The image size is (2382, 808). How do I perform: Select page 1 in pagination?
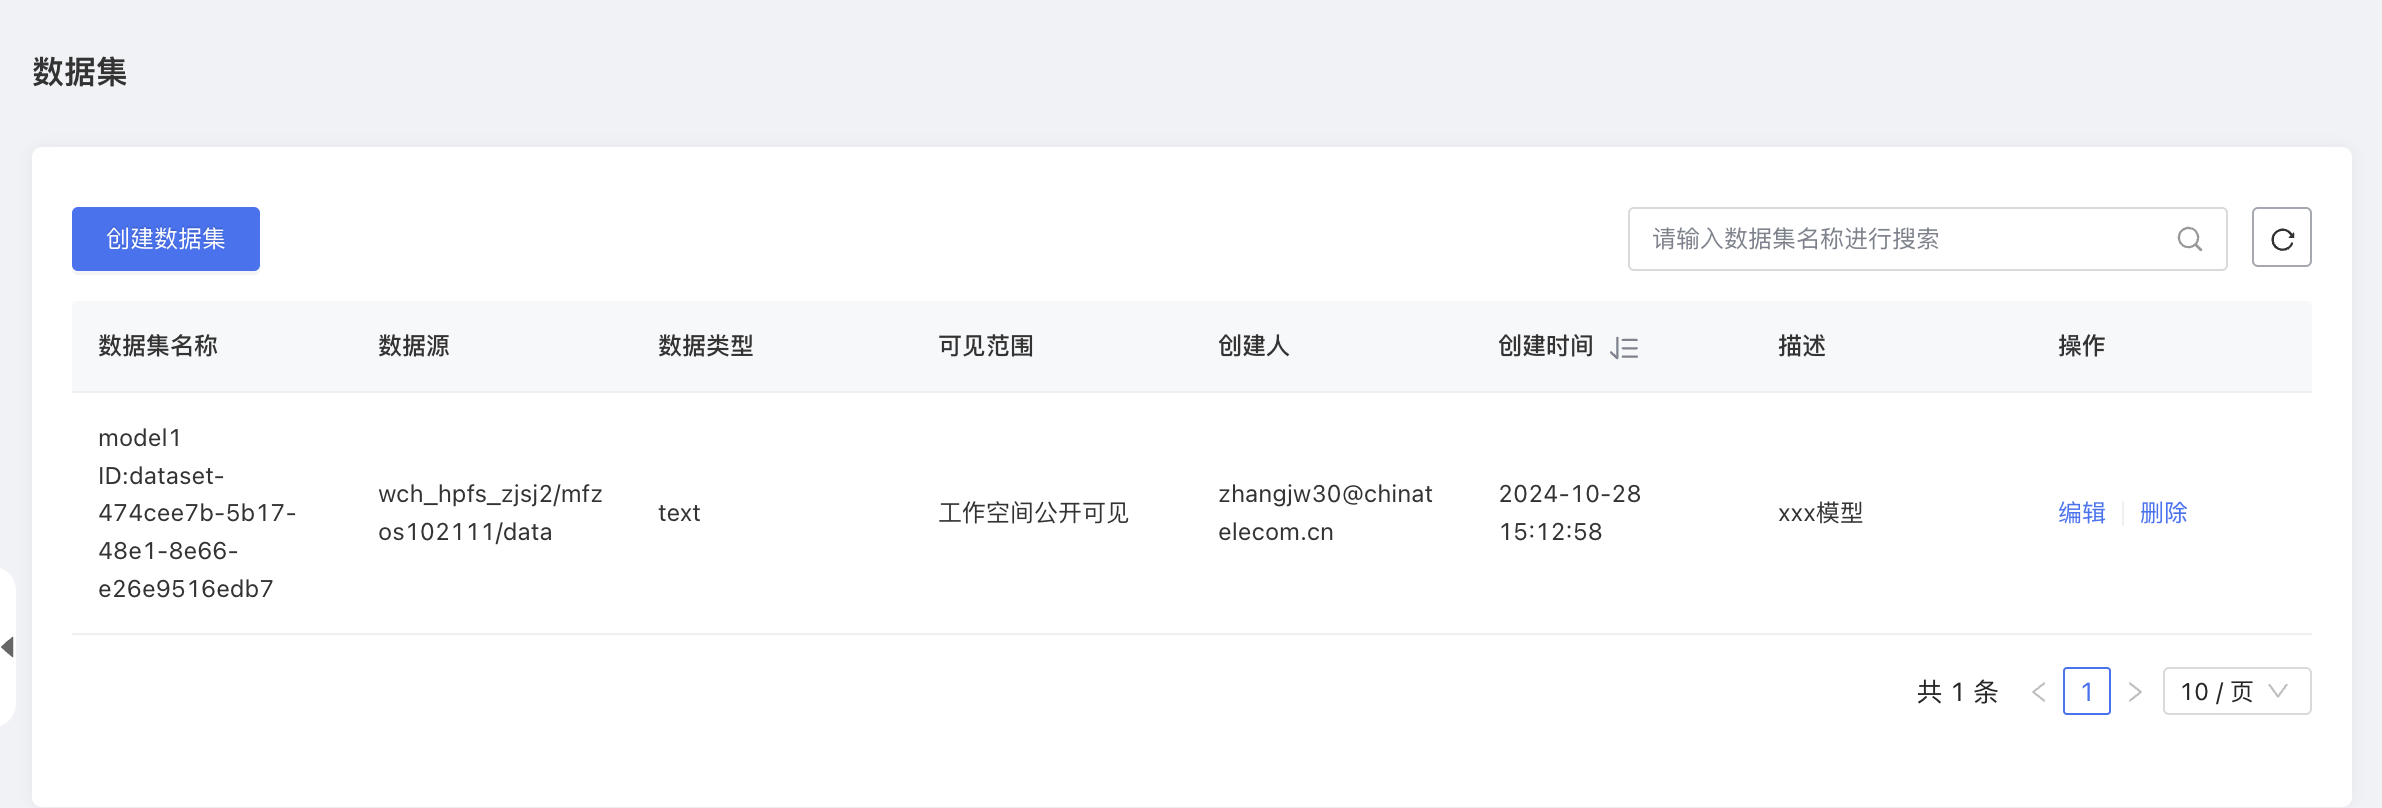2087,692
